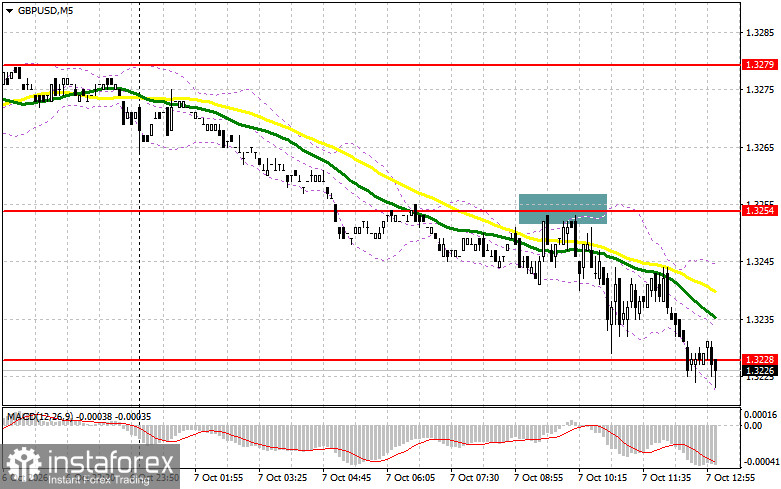
Task: Click the MACD 0.00016 scale value
Action: (760, 414)
